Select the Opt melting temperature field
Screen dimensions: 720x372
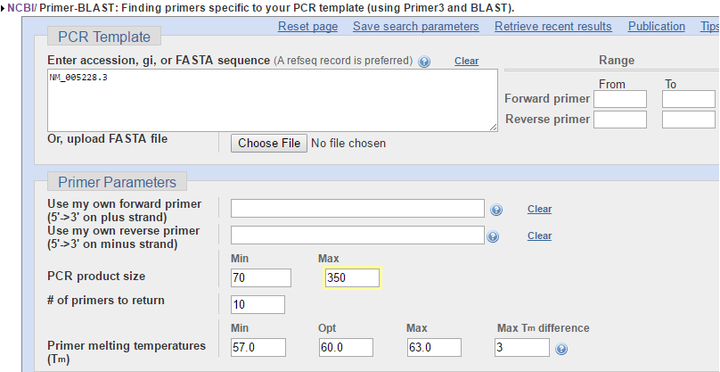[346, 348]
